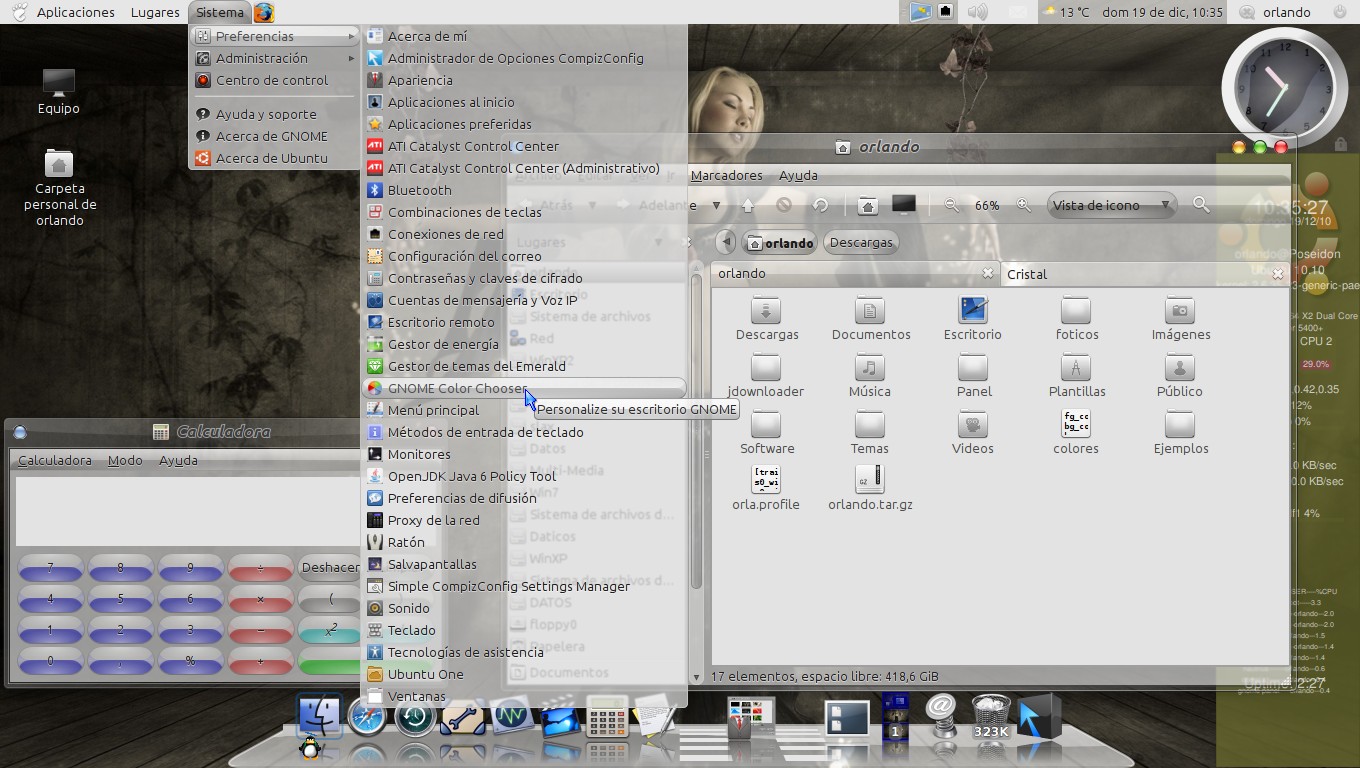Image resolution: width=1360 pixels, height=768 pixels.
Task: Select the Música folder
Action: pyautogui.click(x=870, y=376)
